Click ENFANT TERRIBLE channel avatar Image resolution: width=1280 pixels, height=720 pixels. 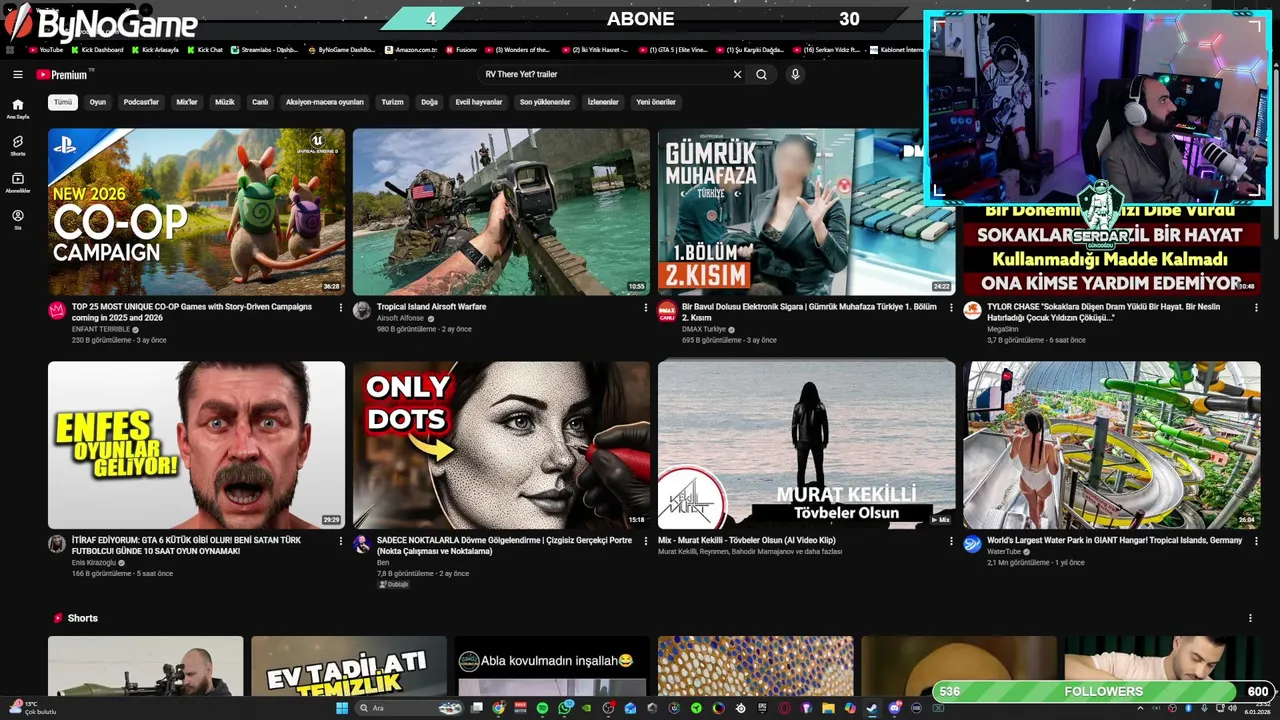pos(57,311)
